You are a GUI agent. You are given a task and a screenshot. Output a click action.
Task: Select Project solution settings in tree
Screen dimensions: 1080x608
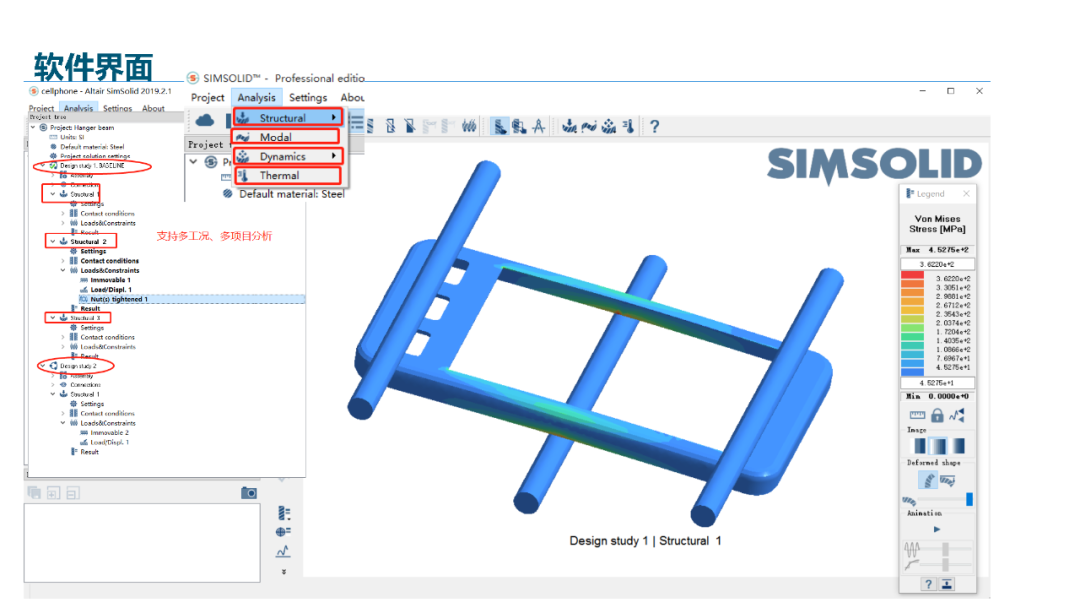(x=95, y=156)
